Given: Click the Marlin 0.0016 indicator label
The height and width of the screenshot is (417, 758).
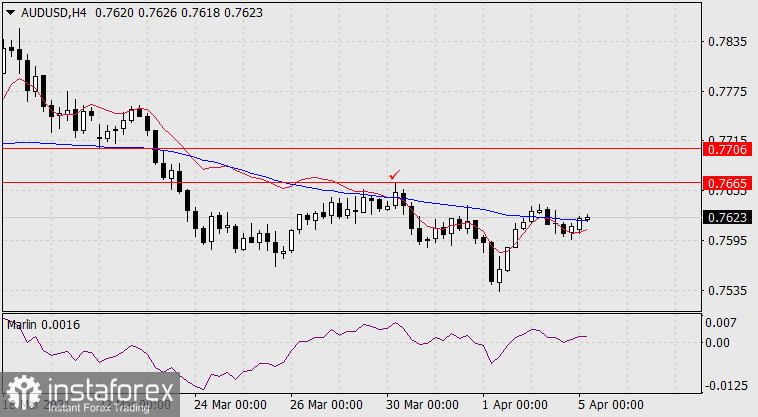Looking at the screenshot, I should (x=43, y=325).
